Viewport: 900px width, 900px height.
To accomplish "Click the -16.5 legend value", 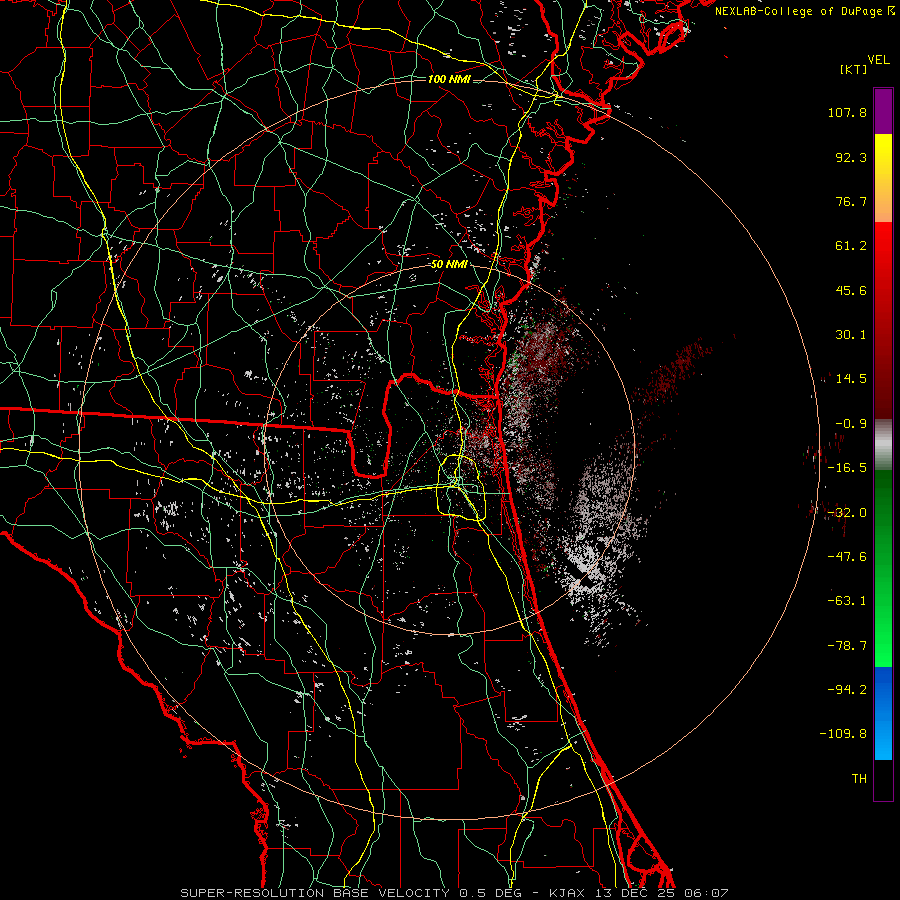I will point(847,468).
